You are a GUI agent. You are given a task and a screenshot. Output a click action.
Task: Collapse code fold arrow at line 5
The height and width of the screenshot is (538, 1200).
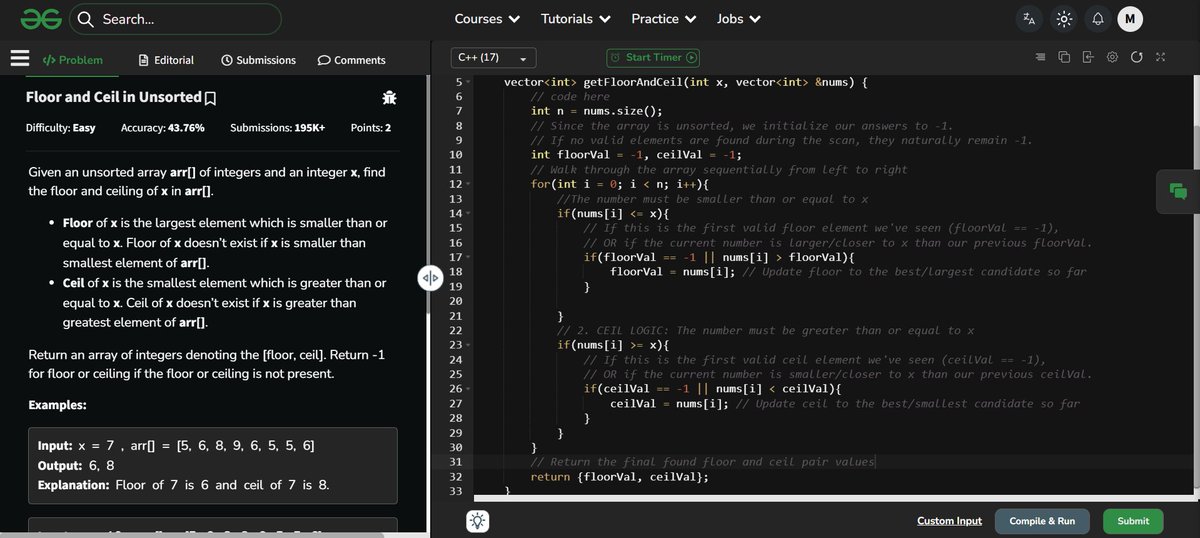(468, 82)
